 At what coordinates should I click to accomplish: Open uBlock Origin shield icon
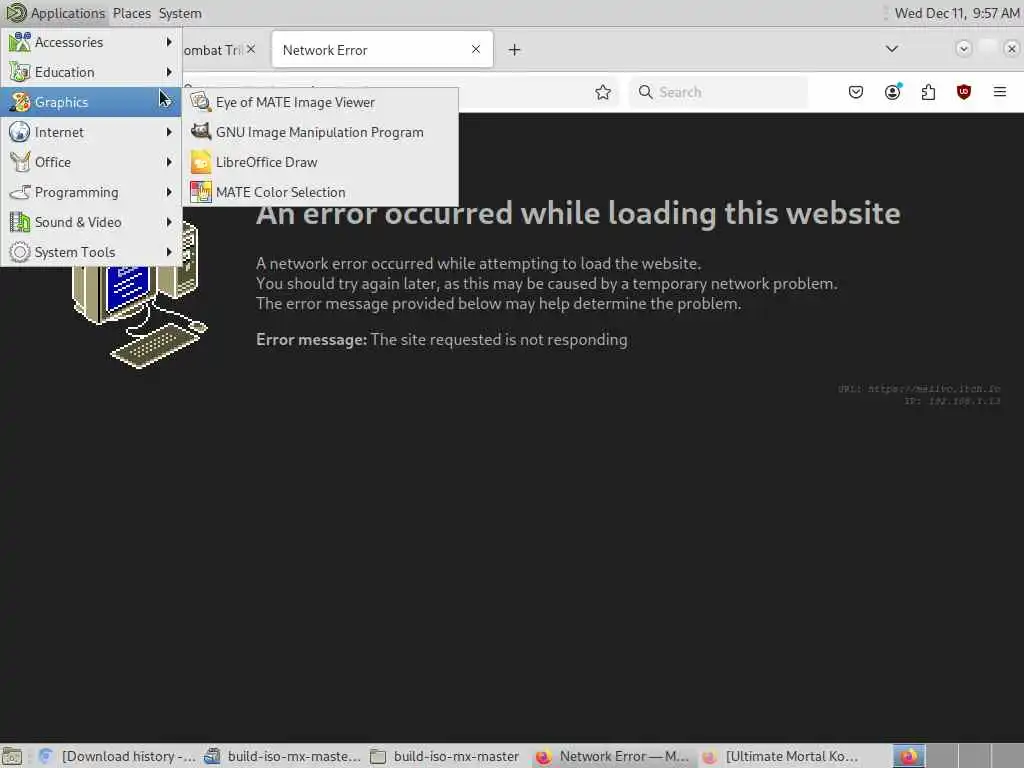pyautogui.click(x=964, y=92)
